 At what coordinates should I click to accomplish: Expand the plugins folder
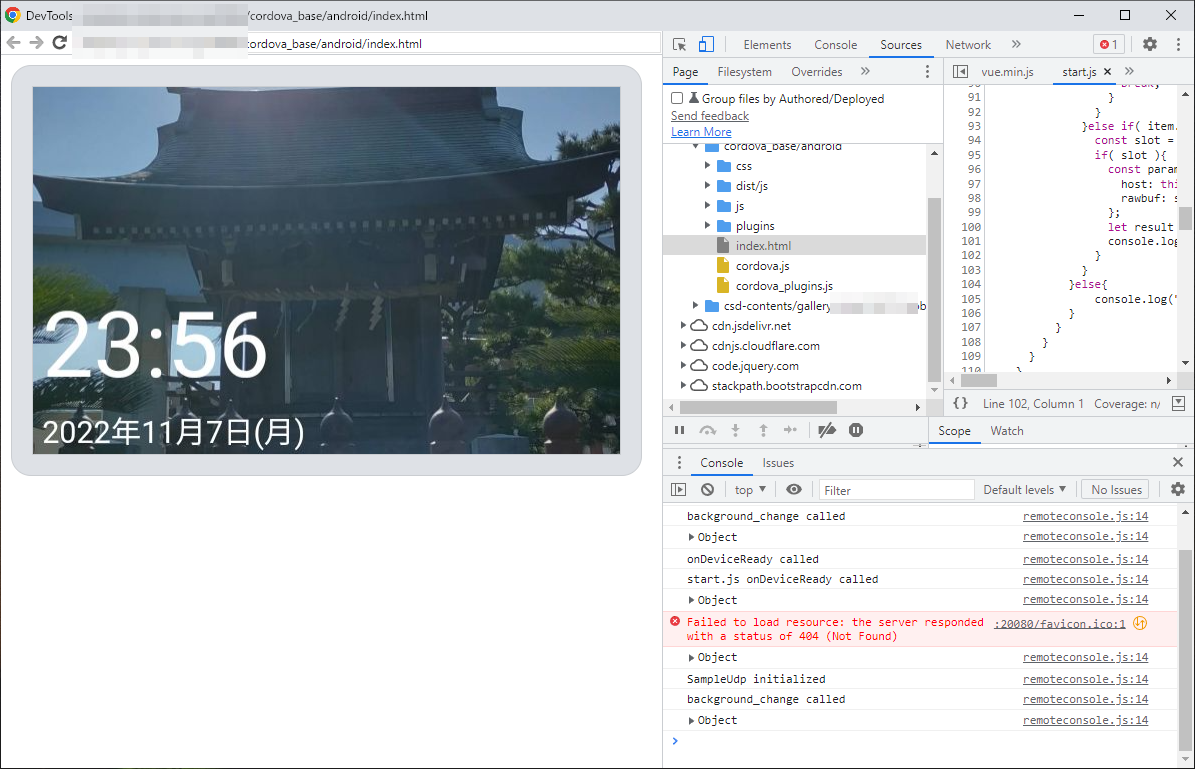pyautogui.click(x=707, y=225)
